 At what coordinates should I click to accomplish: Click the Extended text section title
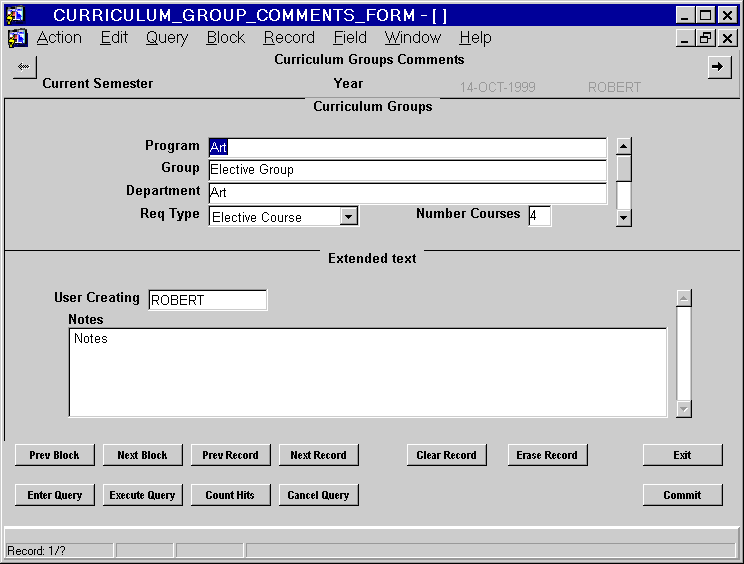(x=372, y=259)
